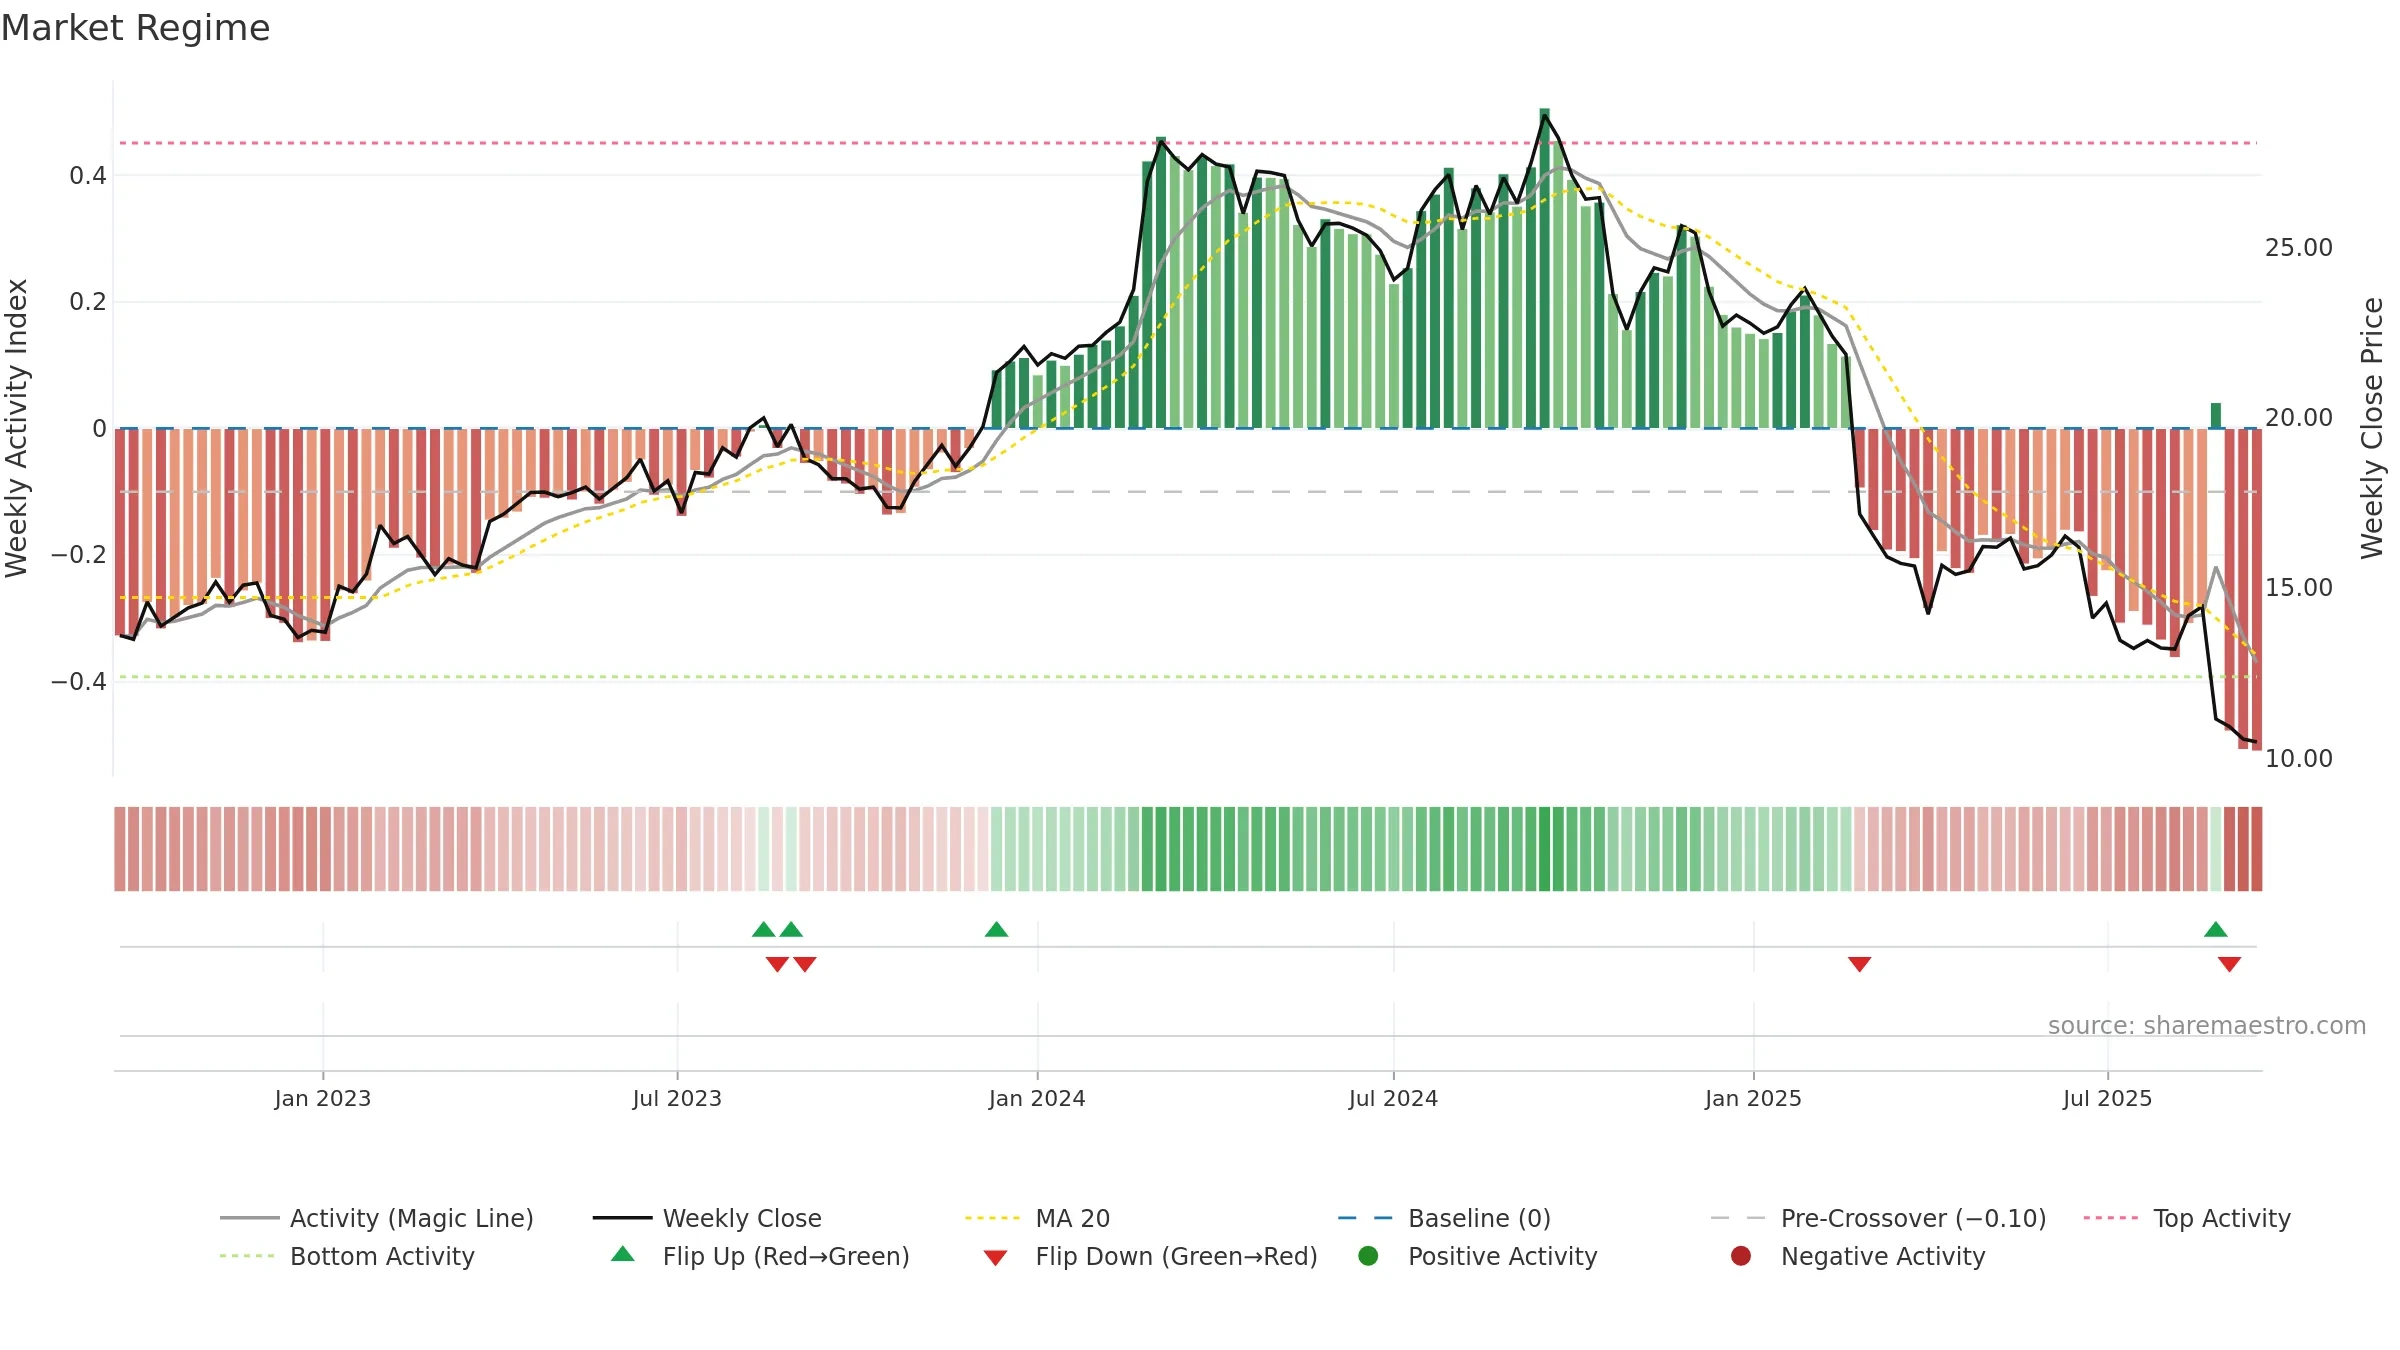Click the tallest green activity bar near Sep 2024
This screenshot has width=2400, height=1350.
click(x=1545, y=268)
